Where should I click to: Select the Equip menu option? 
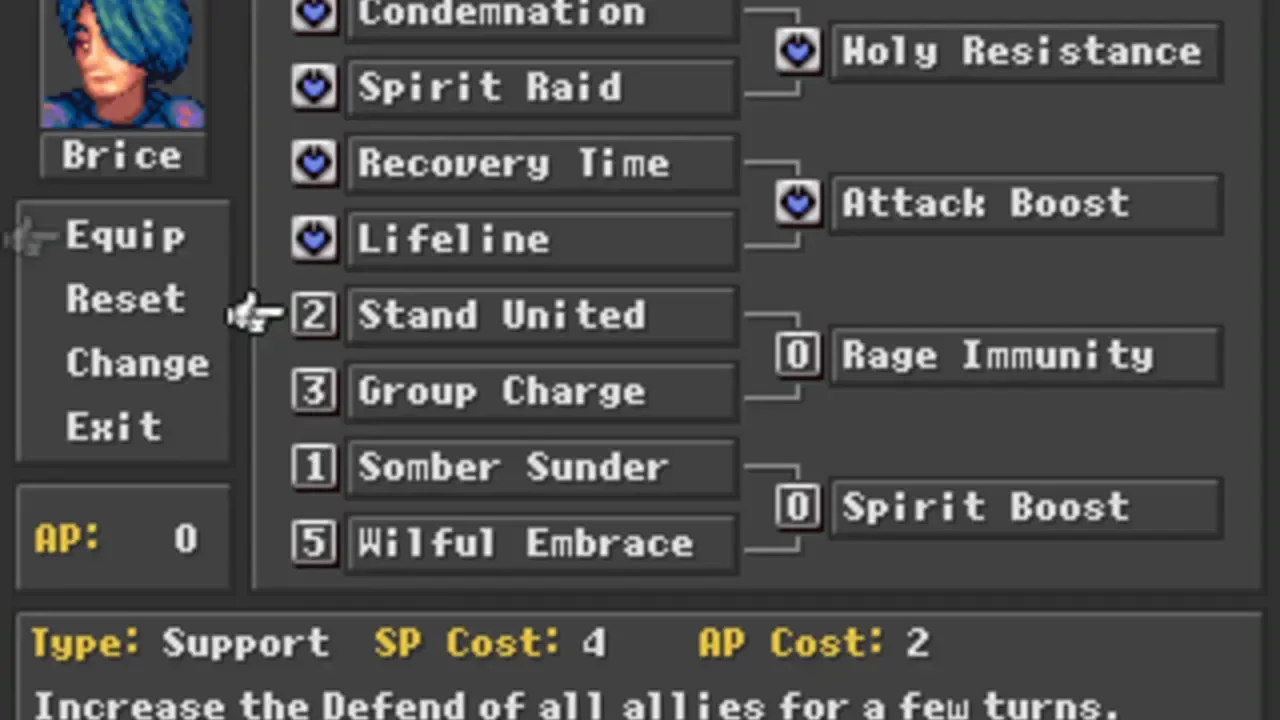125,236
